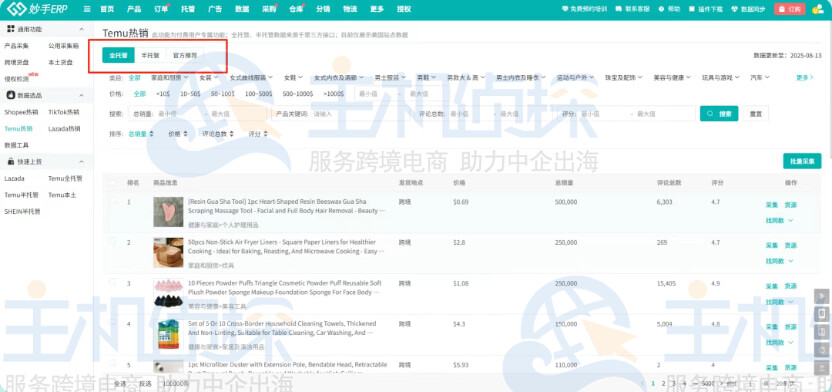Tick the select-all checkbox in table header

pyautogui.click(x=112, y=182)
